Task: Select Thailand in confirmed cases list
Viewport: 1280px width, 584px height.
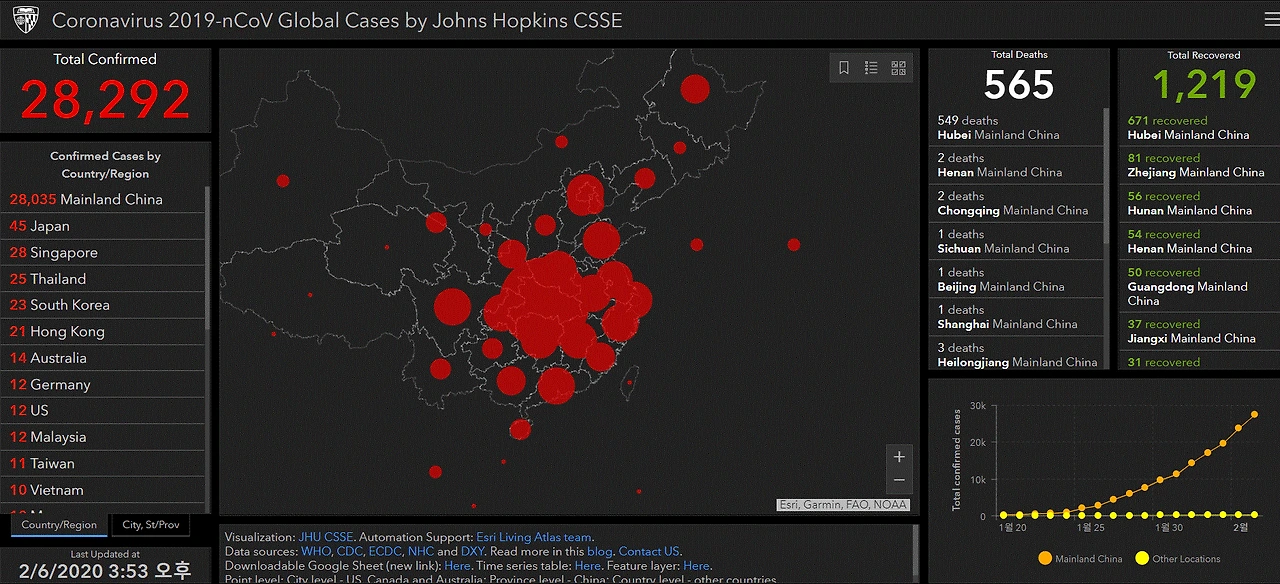Action: (104, 279)
